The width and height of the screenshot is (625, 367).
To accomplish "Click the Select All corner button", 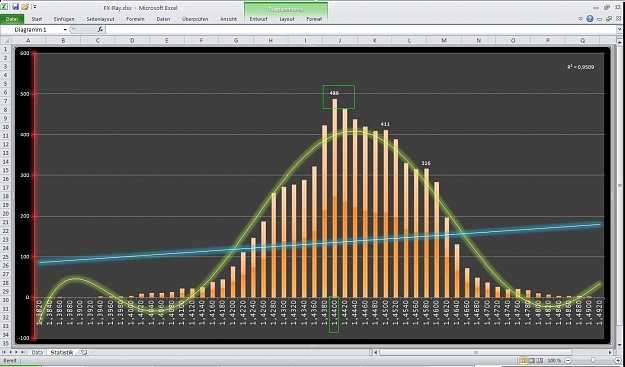I will click(x=6, y=41).
